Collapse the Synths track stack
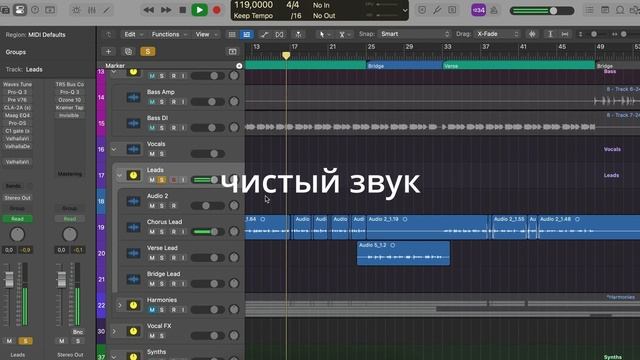Screen dimensions: 640x360 (x=114, y=356)
